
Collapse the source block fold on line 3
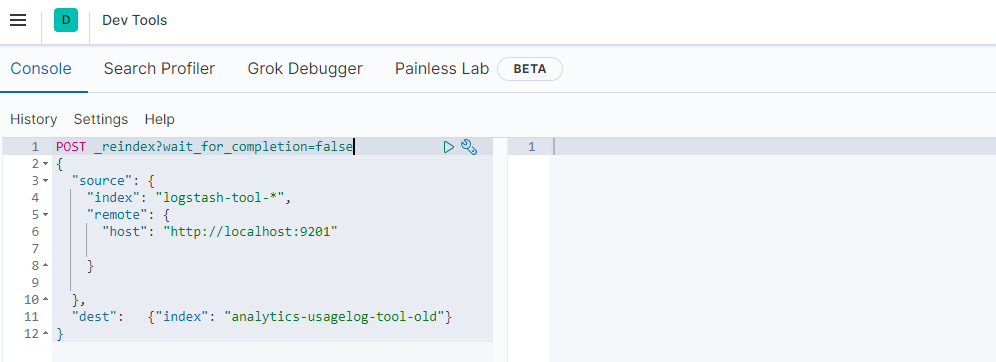pos(45,181)
